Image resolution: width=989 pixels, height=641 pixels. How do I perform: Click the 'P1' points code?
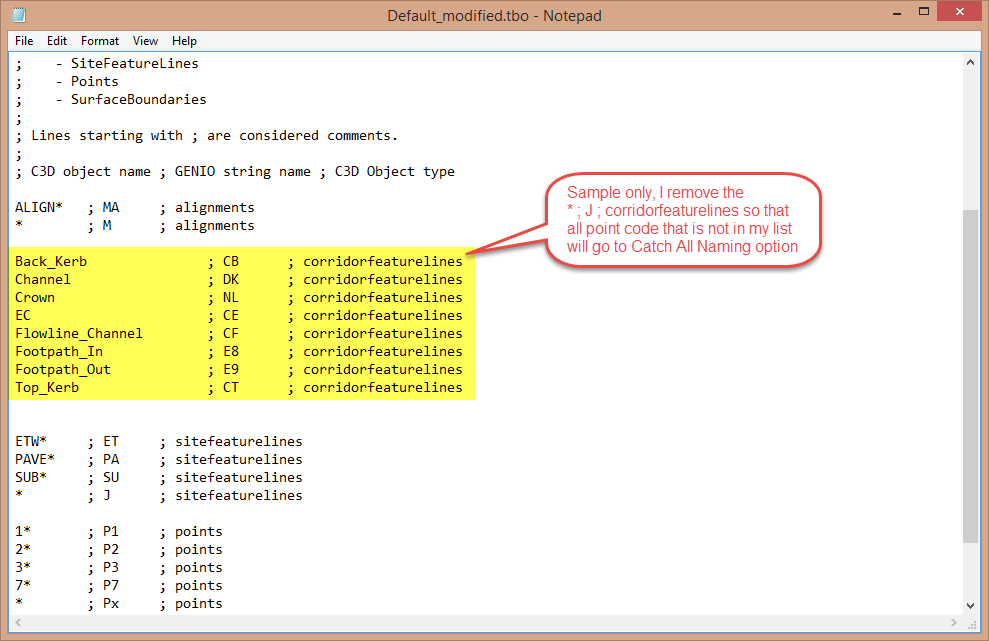[x=111, y=531]
